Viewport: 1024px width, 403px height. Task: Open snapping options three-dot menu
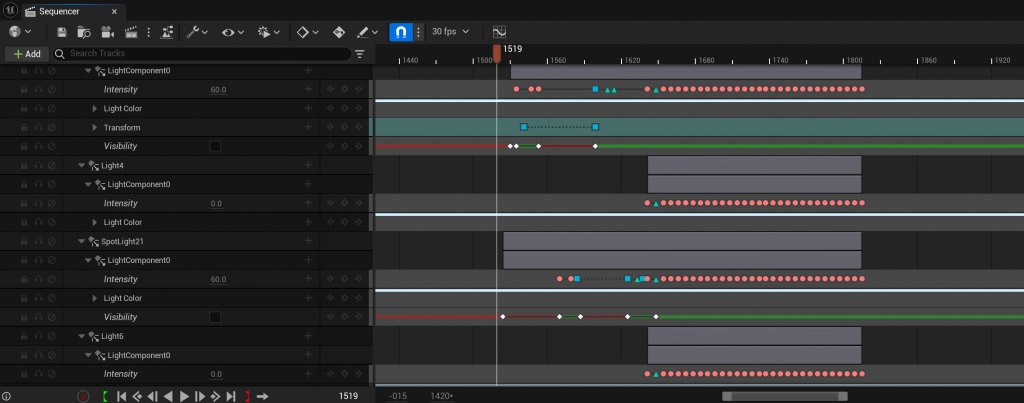tap(419, 31)
